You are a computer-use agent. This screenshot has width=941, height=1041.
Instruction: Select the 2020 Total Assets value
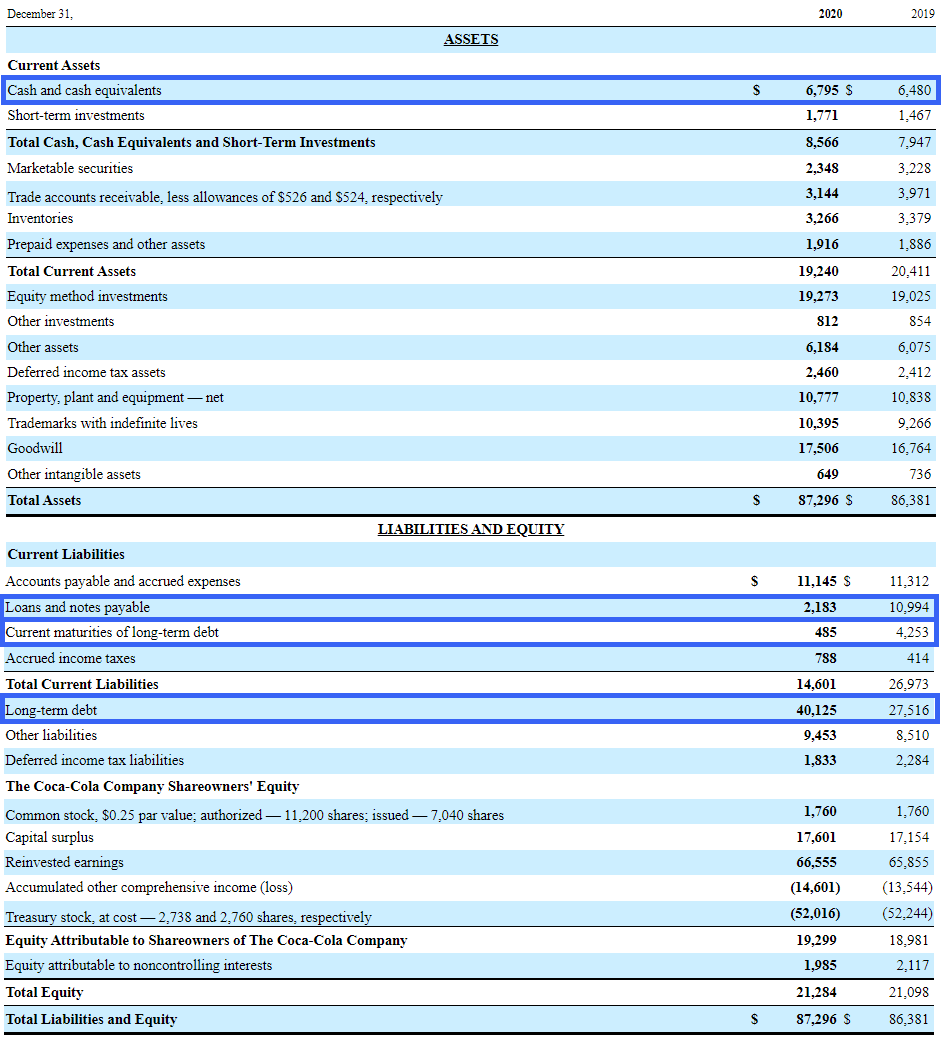click(x=817, y=500)
